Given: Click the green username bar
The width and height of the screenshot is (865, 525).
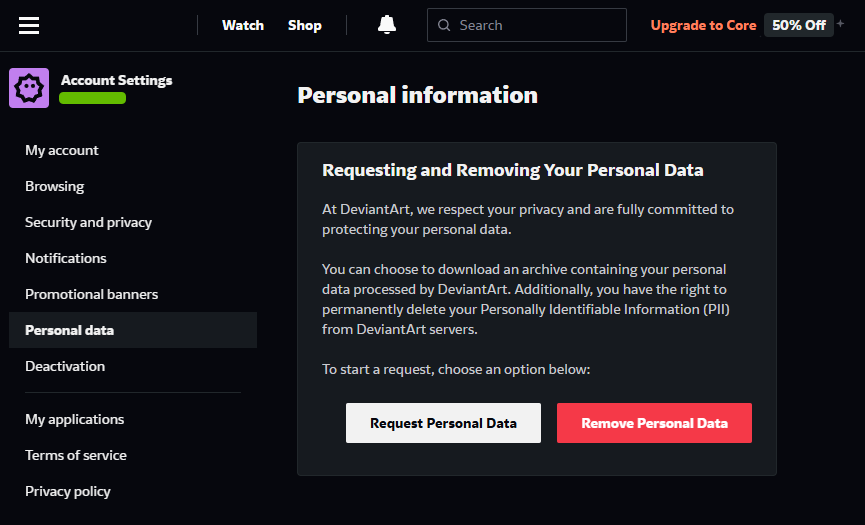Looking at the screenshot, I should pos(93,98).
